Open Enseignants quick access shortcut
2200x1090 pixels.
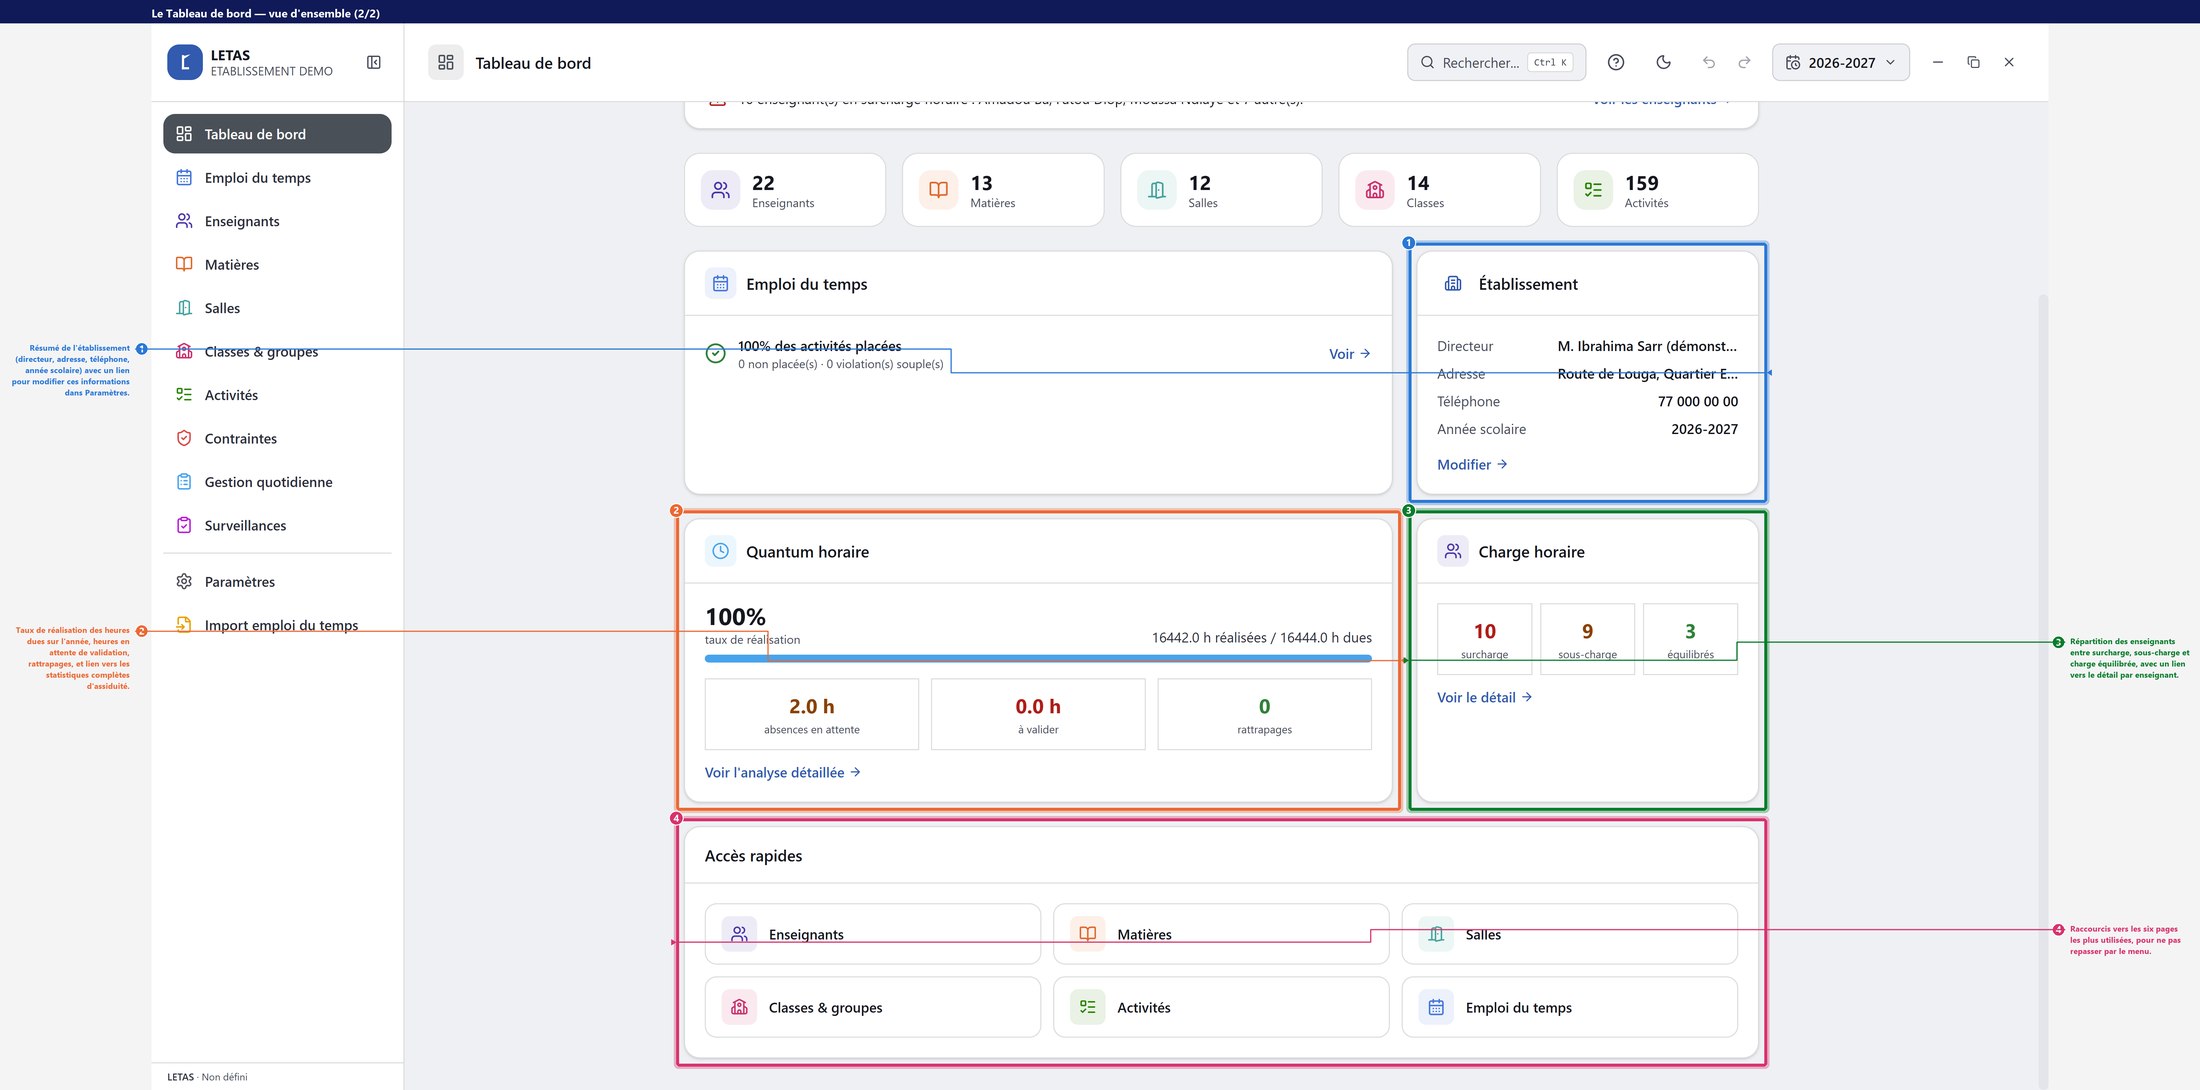873,934
